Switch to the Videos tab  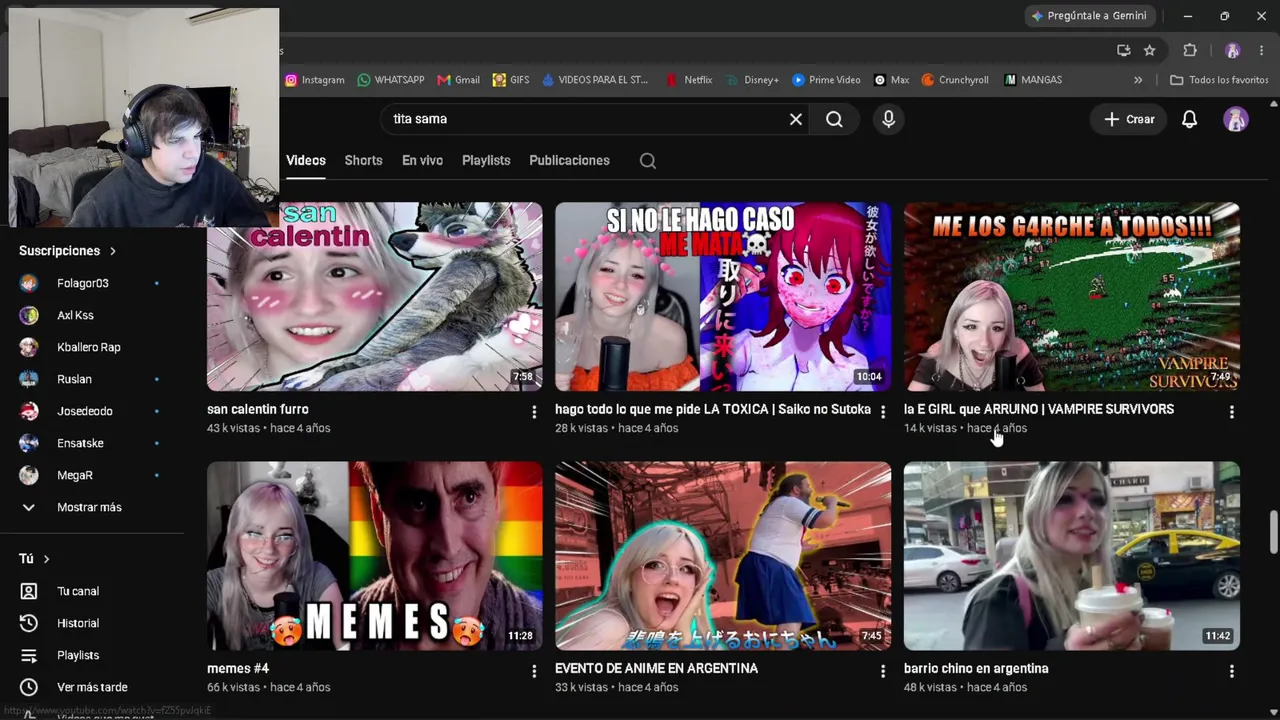[306, 160]
